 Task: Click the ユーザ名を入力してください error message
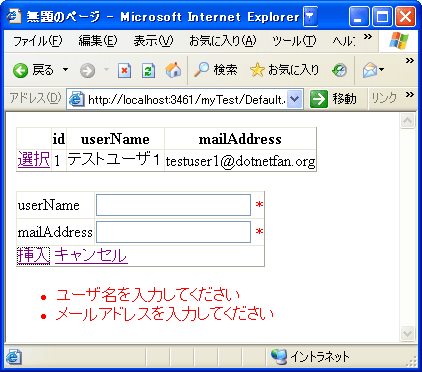pos(148,295)
